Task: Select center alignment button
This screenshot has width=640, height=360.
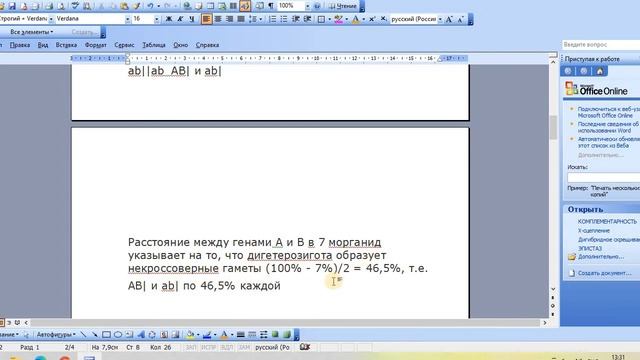Action: pyautogui.click(x=218, y=19)
